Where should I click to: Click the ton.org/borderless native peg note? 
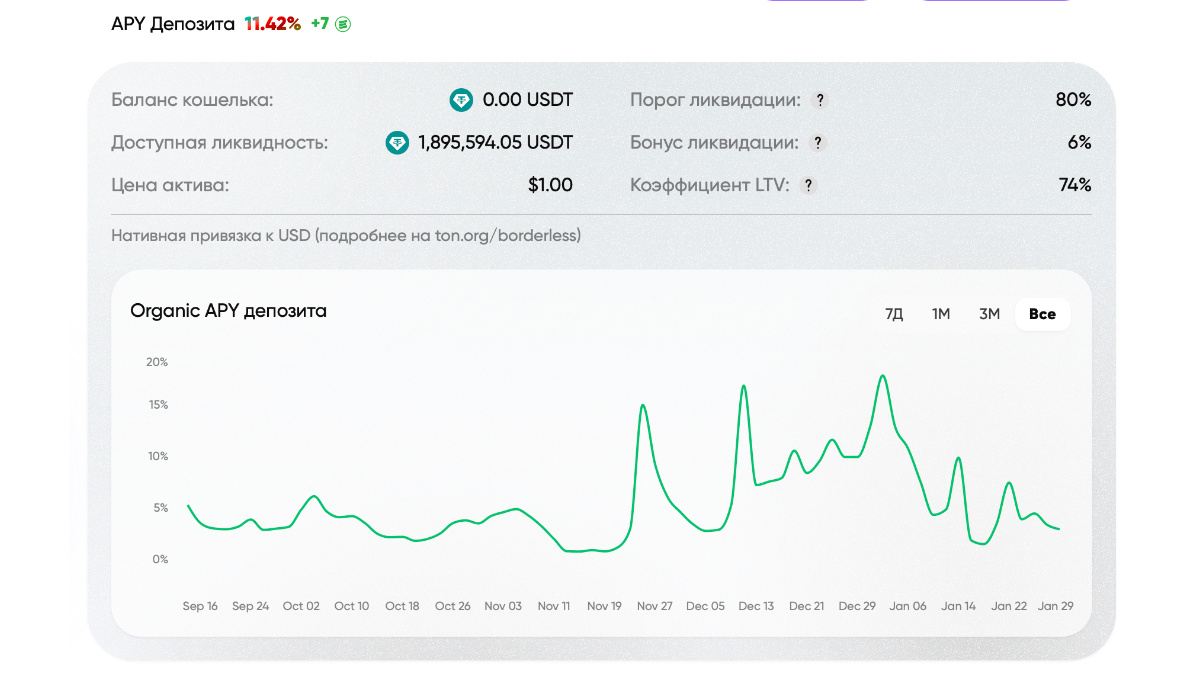(x=346, y=236)
